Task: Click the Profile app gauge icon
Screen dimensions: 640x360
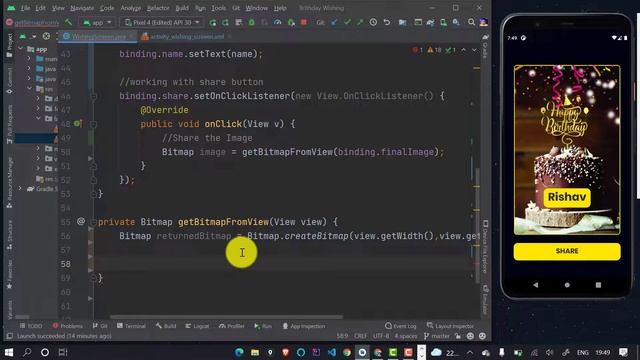Action: click(278, 22)
